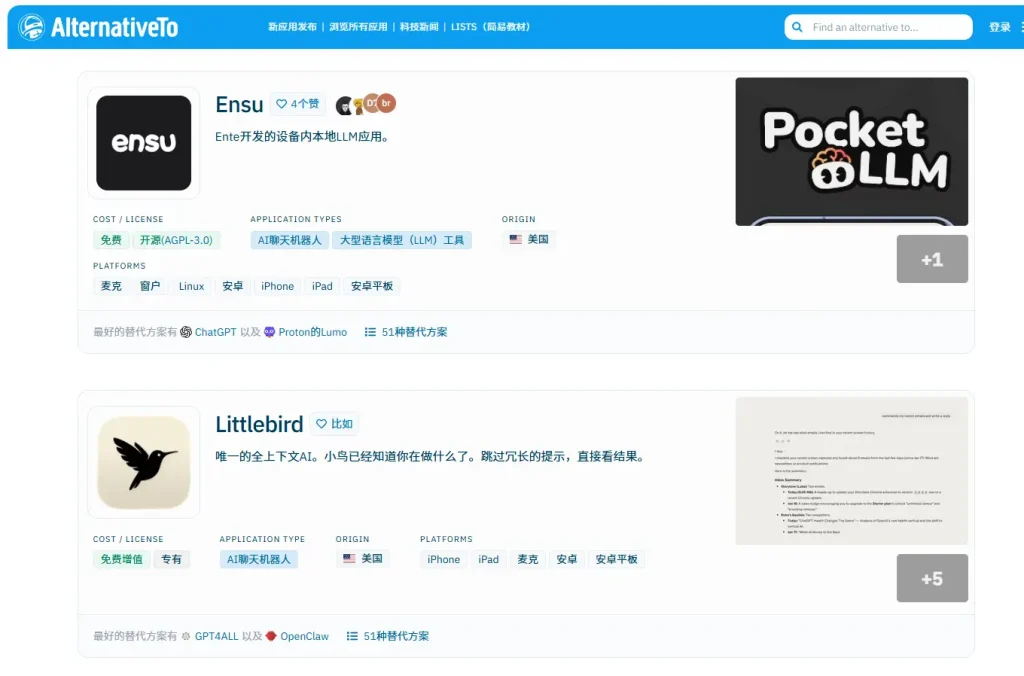Click the ChatGPT alternative link
The width and height of the screenshot is (1024, 676).
[218, 332]
